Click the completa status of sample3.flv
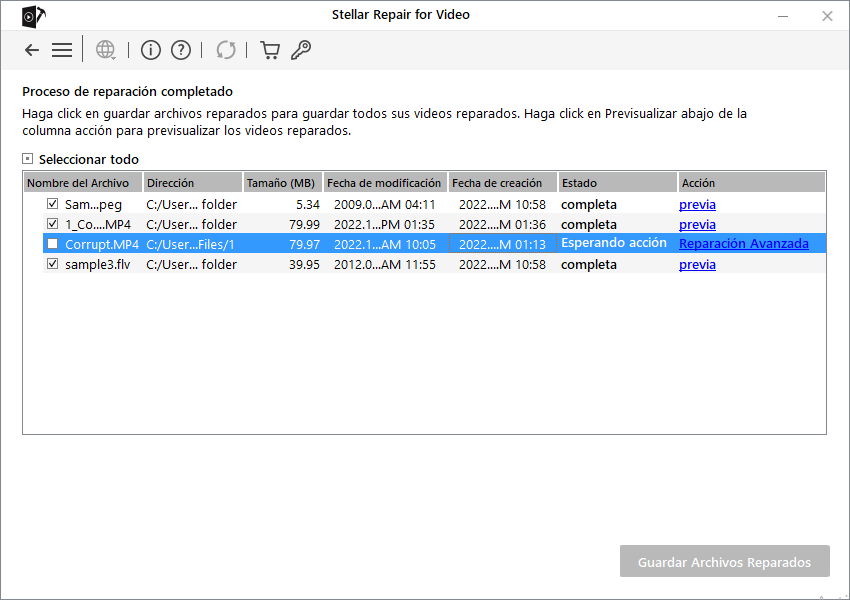This screenshot has width=850, height=600. pyautogui.click(x=589, y=264)
